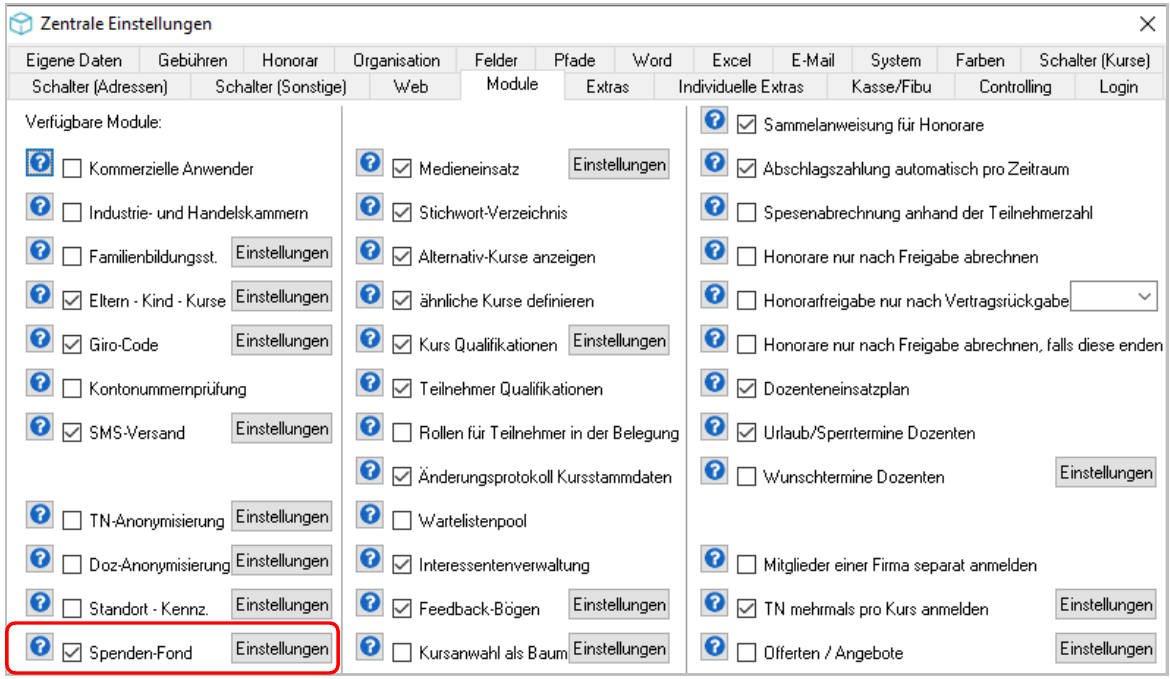Disable Medieneinsatz checkbox
Image resolution: width=1170 pixels, height=679 pixels.
coord(402,169)
